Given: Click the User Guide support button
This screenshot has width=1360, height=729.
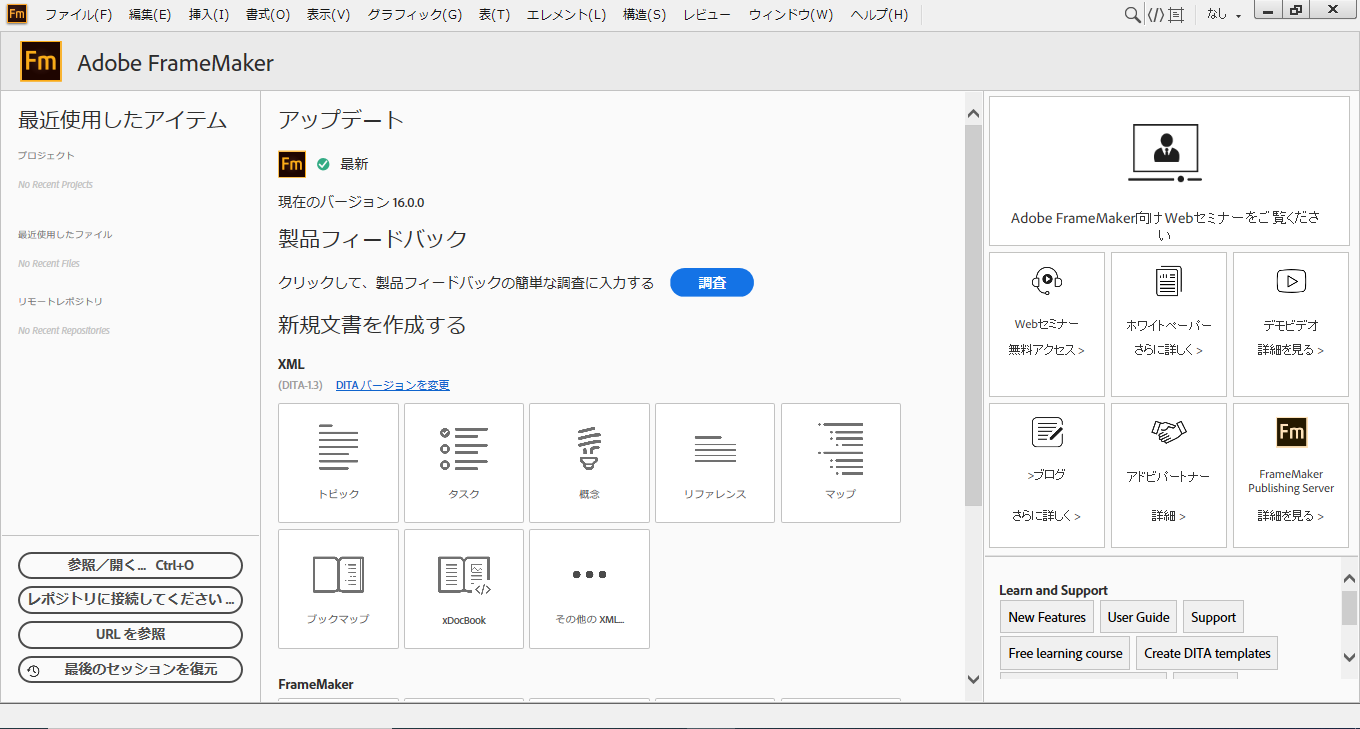Looking at the screenshot, I should (1138, 617).
